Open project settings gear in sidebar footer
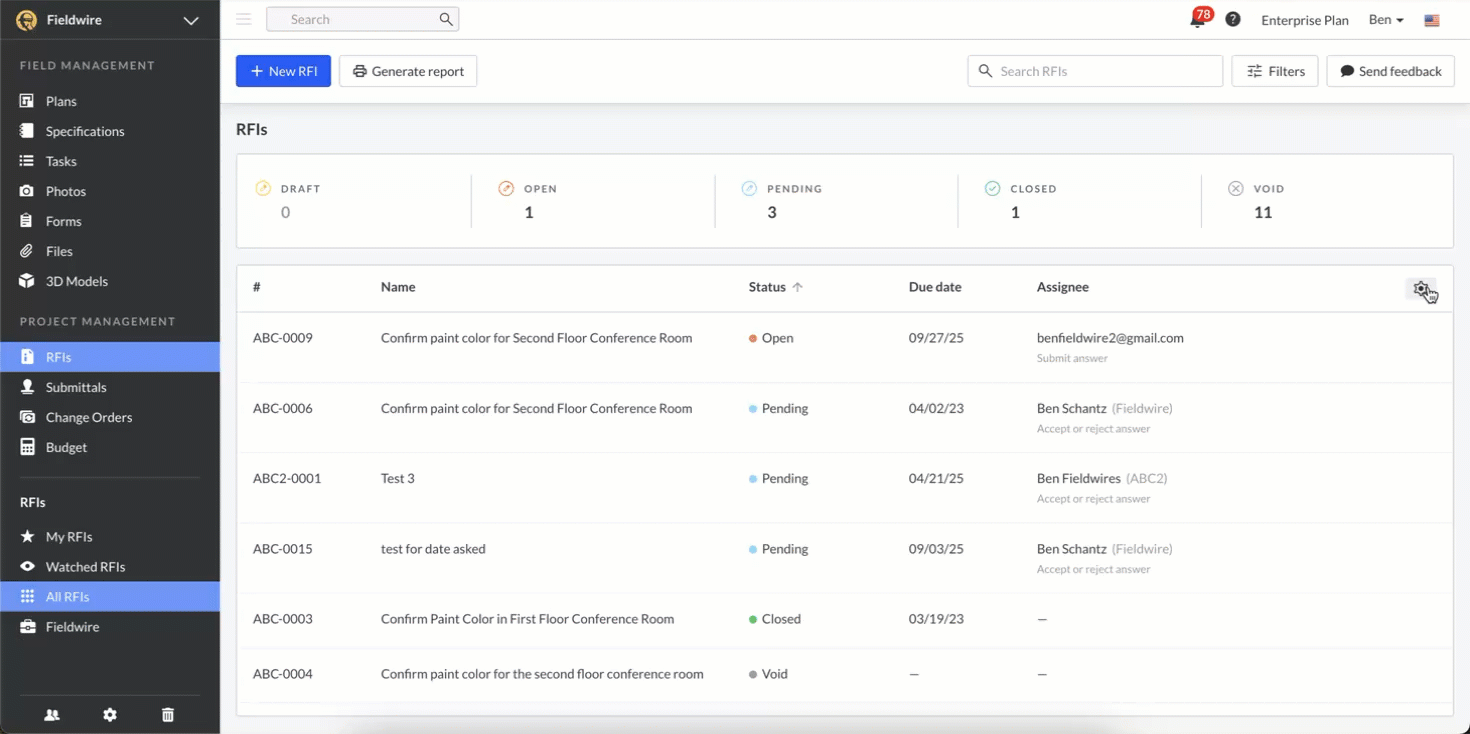This screenshot has width=1470, height=734. [x=110, y=715]
